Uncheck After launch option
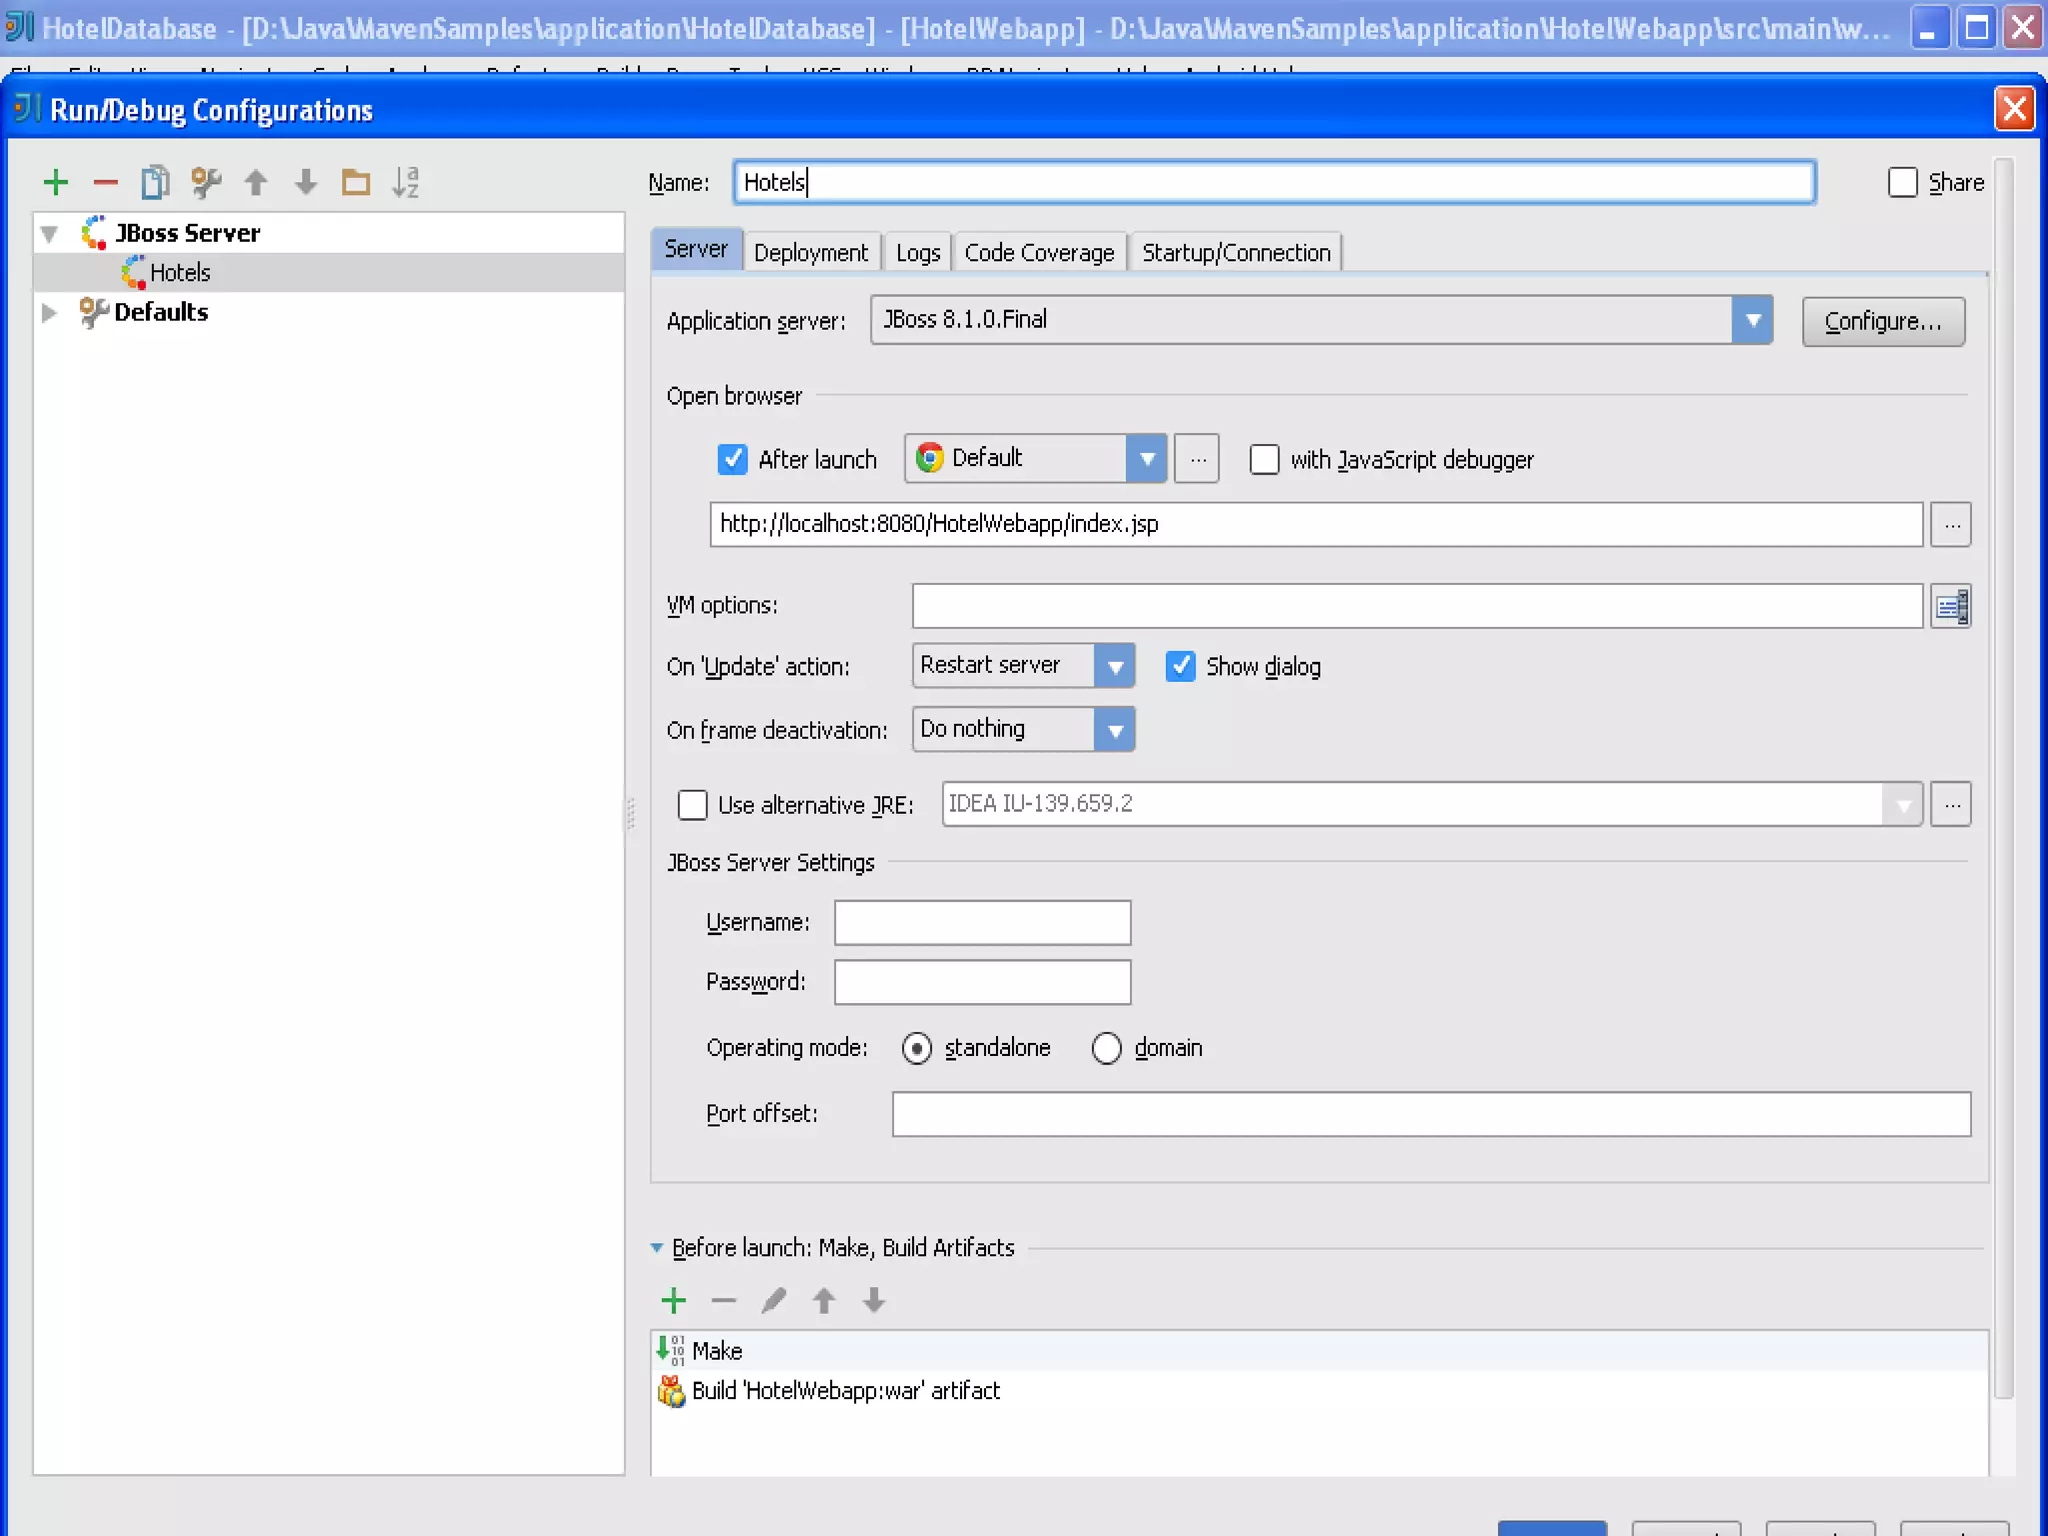 tap(733, 459)
